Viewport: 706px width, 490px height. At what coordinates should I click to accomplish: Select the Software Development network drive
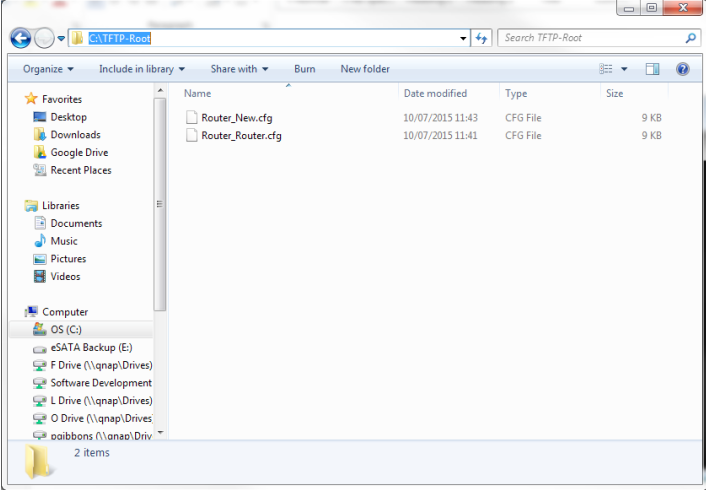[x=101, y=383]
